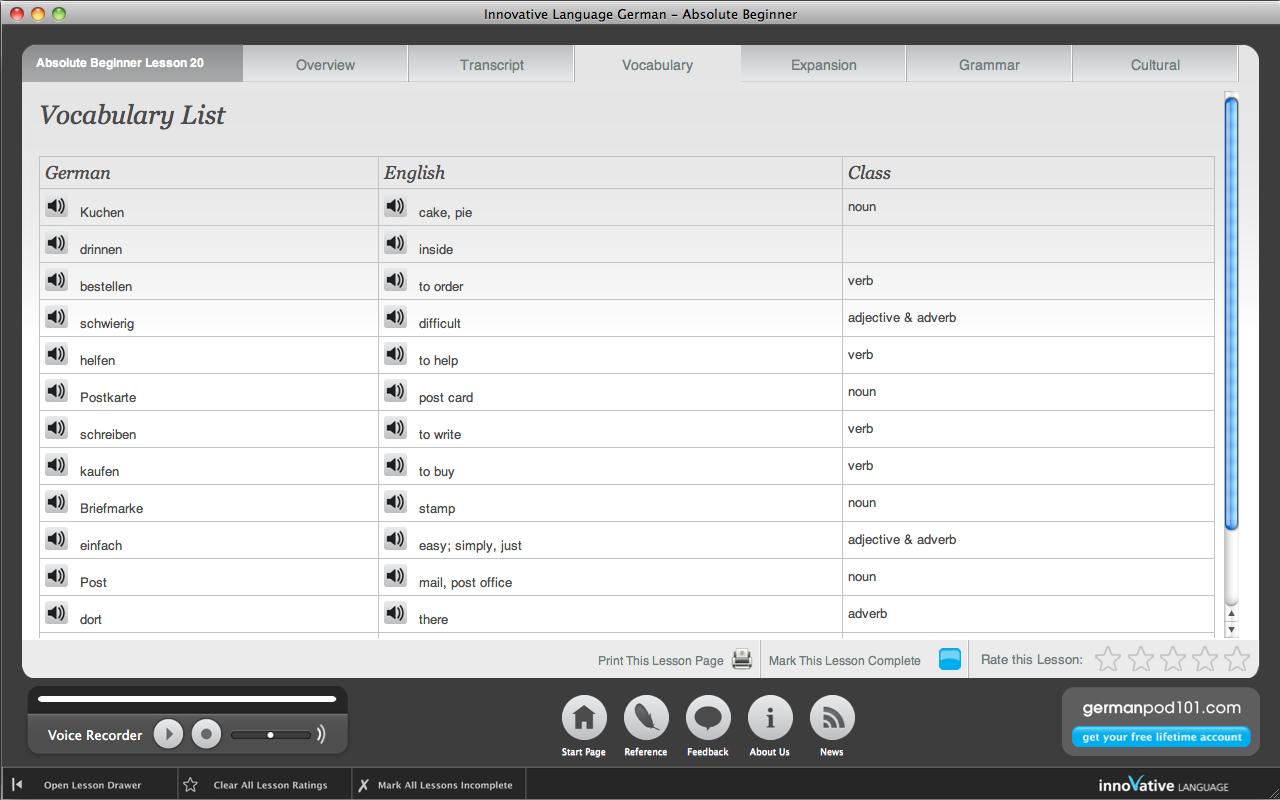Switch to the Grammar tab

pyautogui.click(x=989, y=65)
